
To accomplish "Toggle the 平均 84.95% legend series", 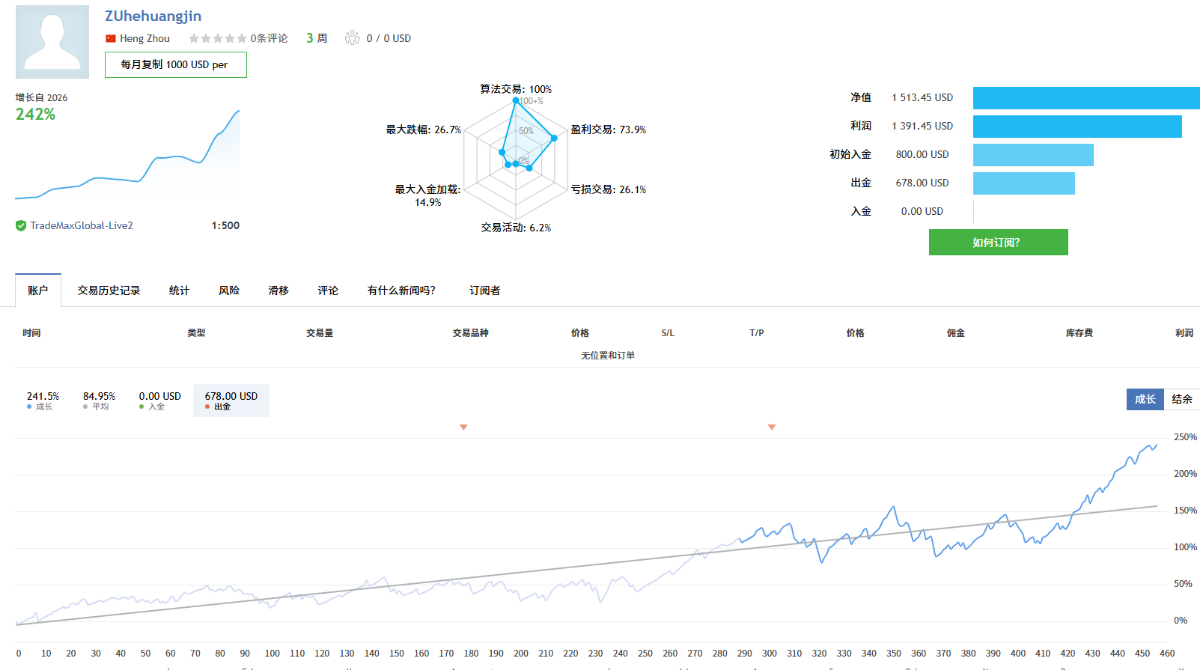I will 99,401.
